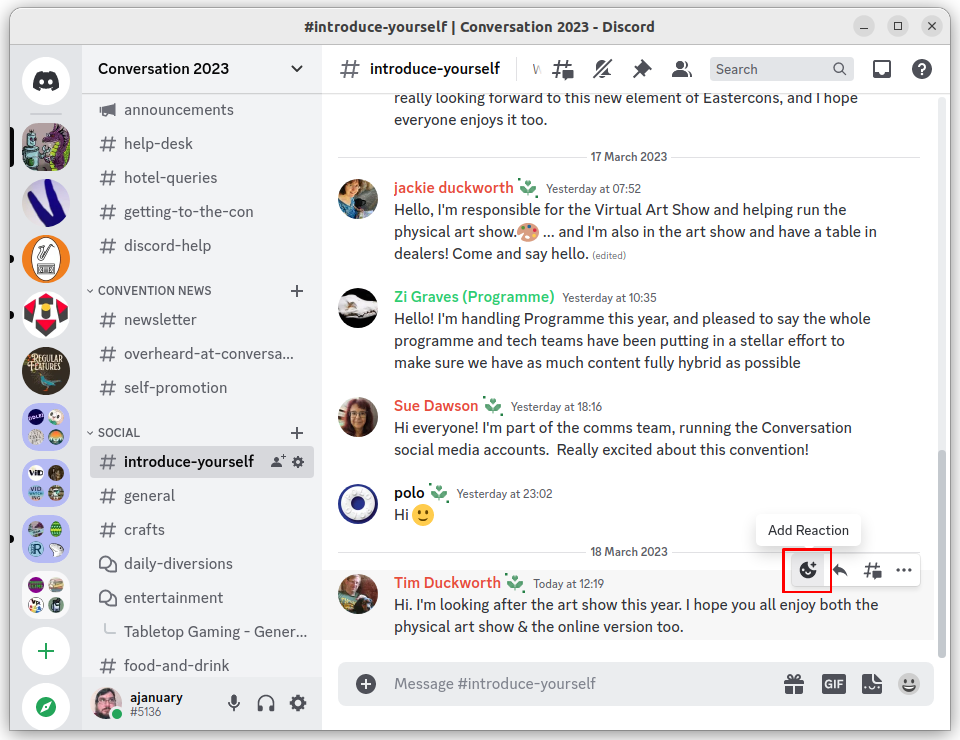
Task: Open the daily-diversions forum
Action: click(201, 564)
